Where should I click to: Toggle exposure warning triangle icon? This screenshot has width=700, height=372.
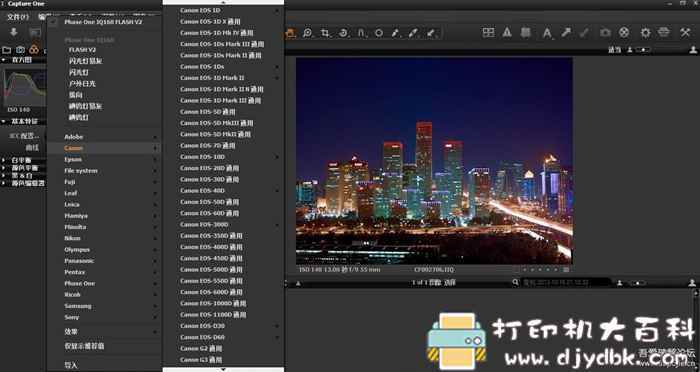point(507,33)
